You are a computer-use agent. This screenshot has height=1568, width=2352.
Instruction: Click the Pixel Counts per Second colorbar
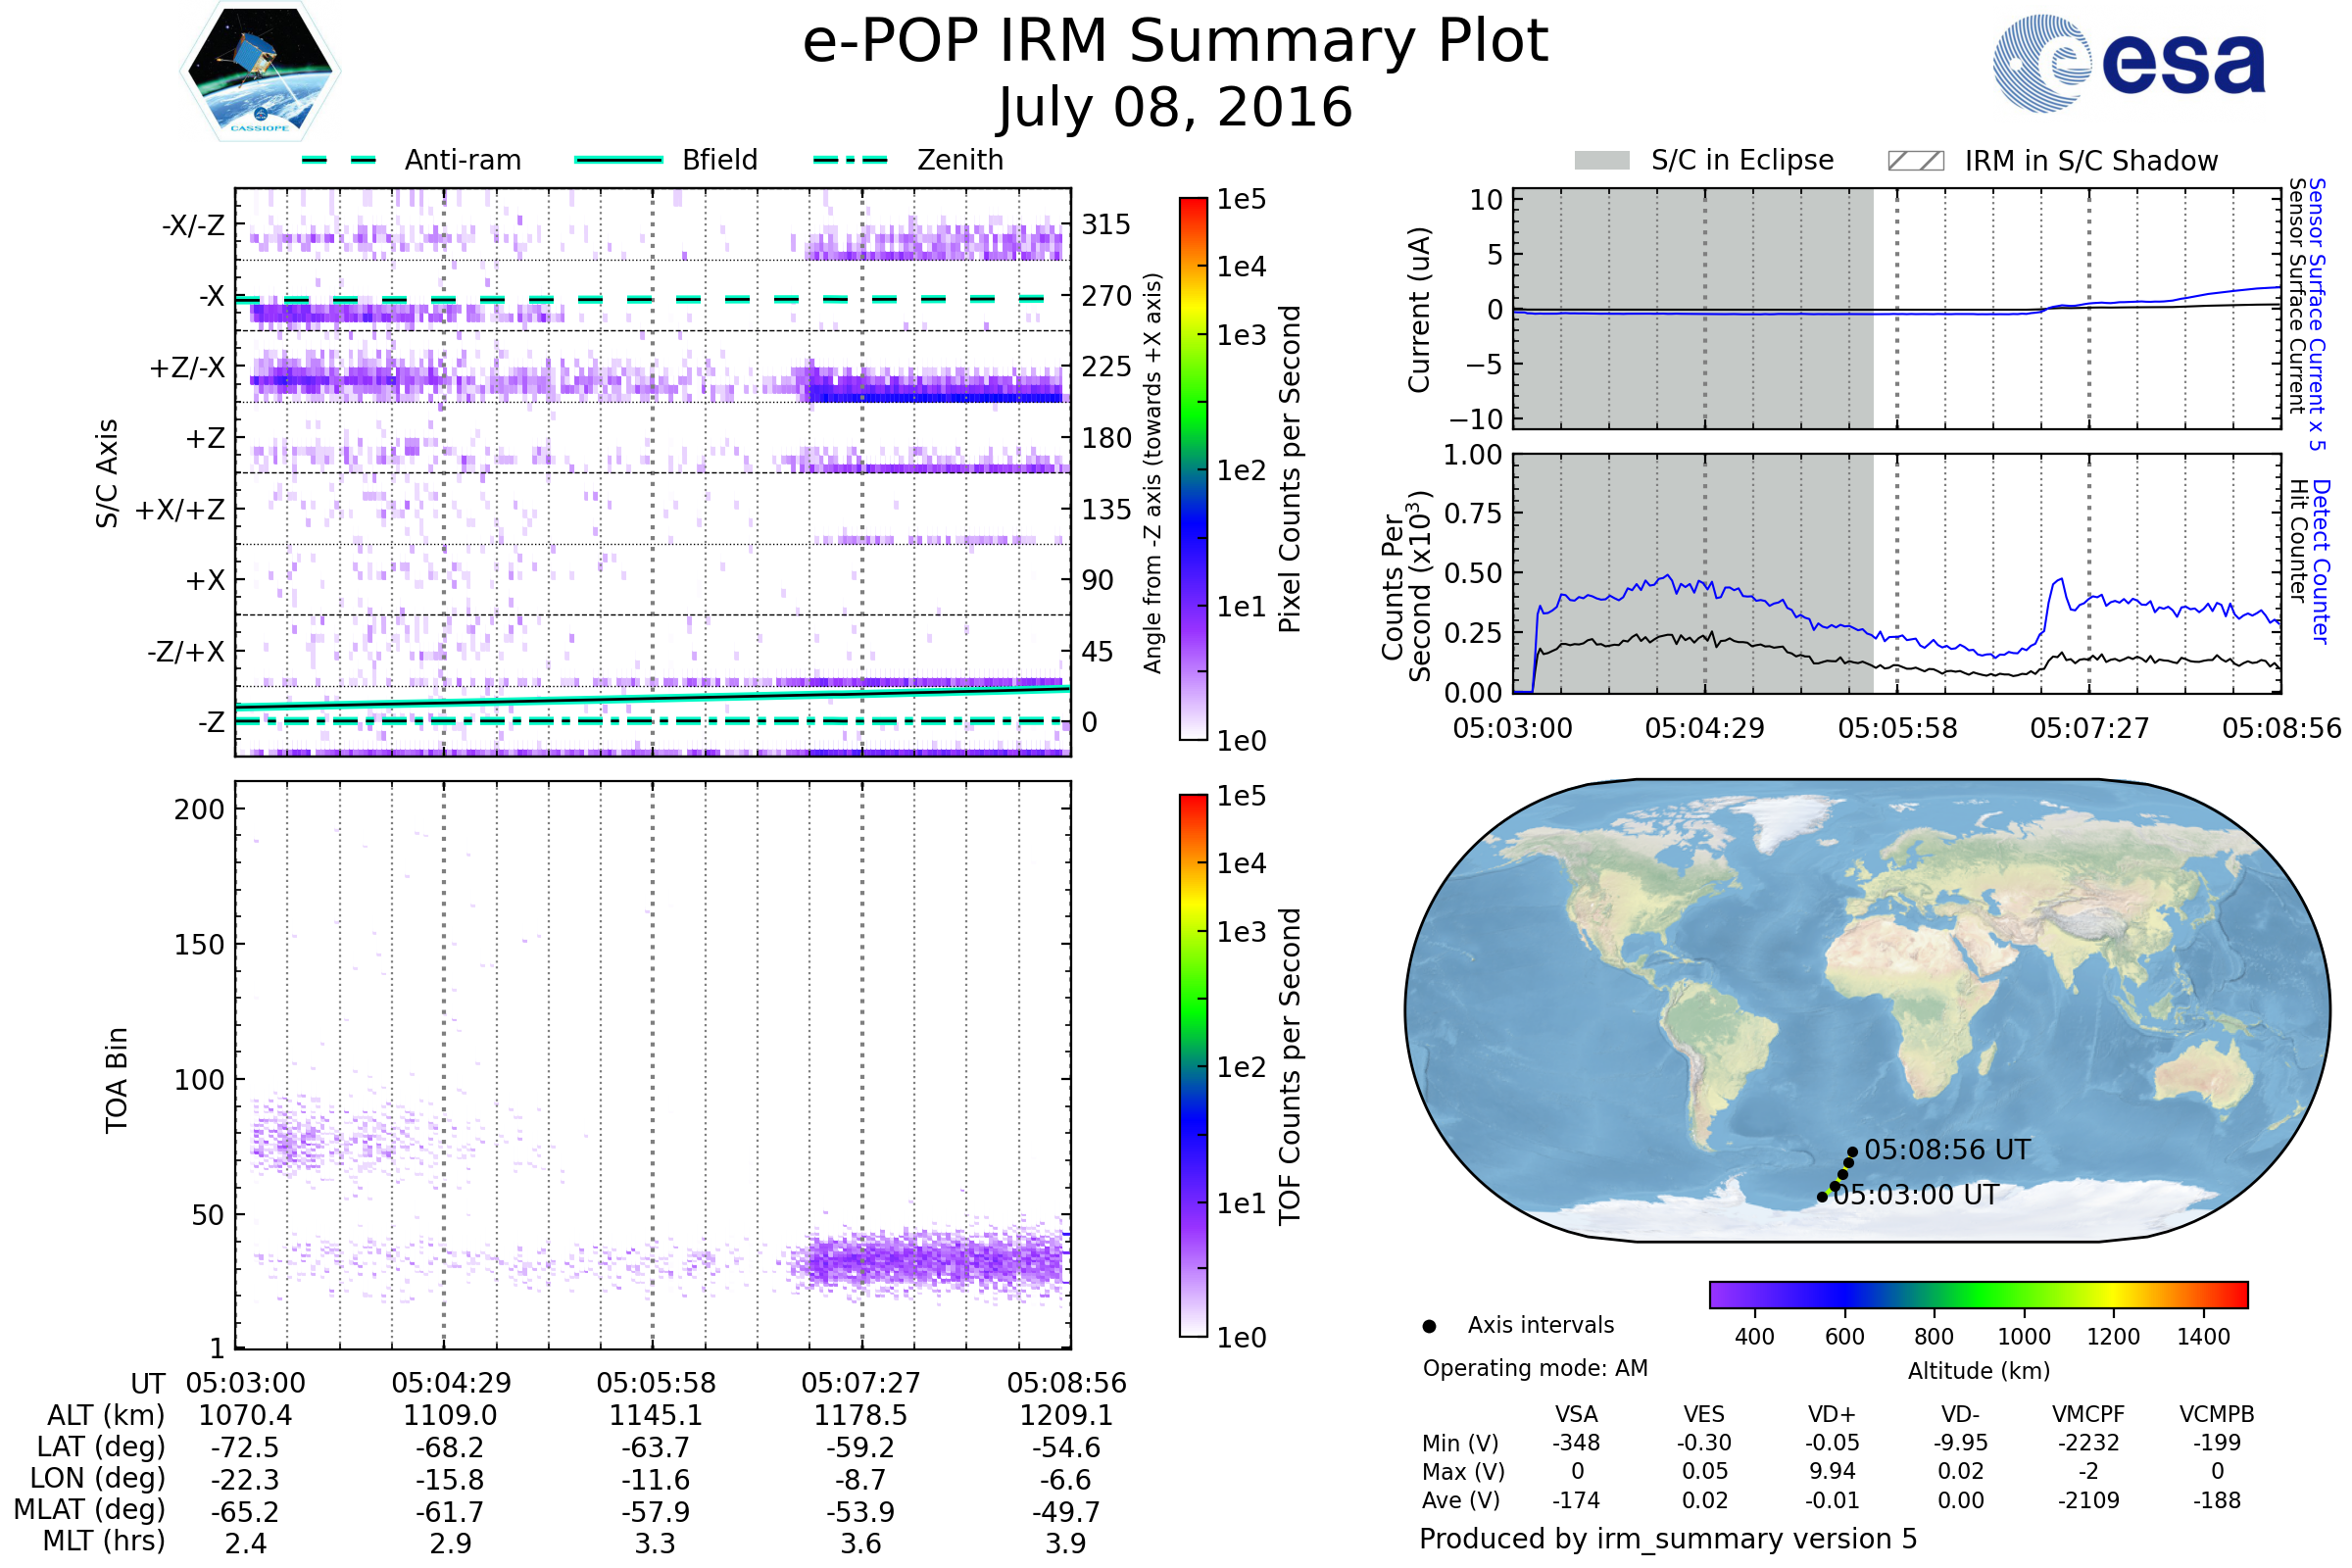tap(1193, 469)
